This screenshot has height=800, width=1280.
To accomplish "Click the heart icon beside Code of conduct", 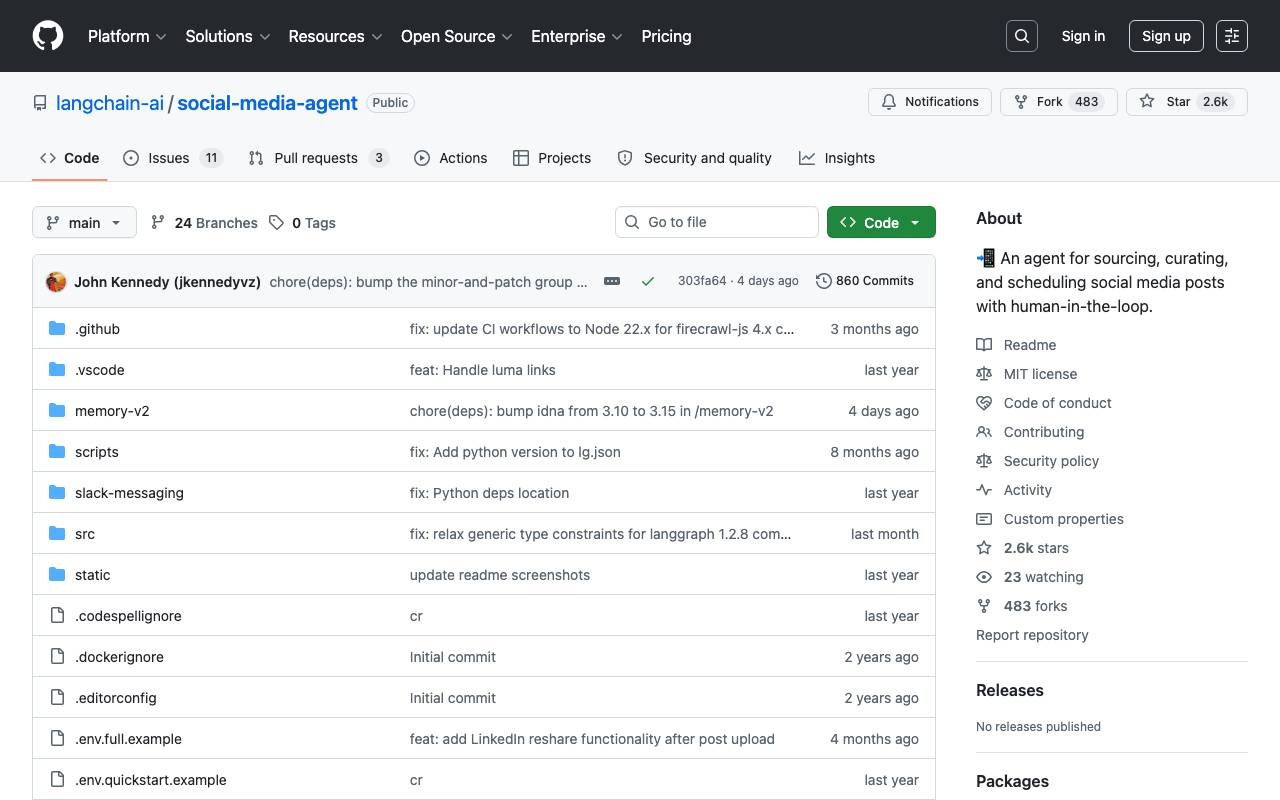I will [x=984, y=403].
